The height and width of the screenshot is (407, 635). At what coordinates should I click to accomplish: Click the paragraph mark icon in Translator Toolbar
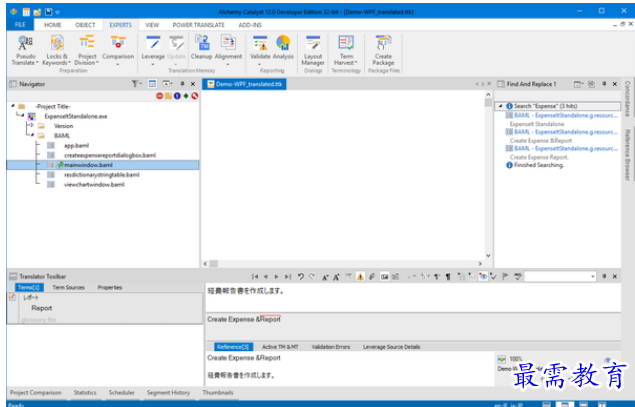pyautogui.click(x=448, y=277)
